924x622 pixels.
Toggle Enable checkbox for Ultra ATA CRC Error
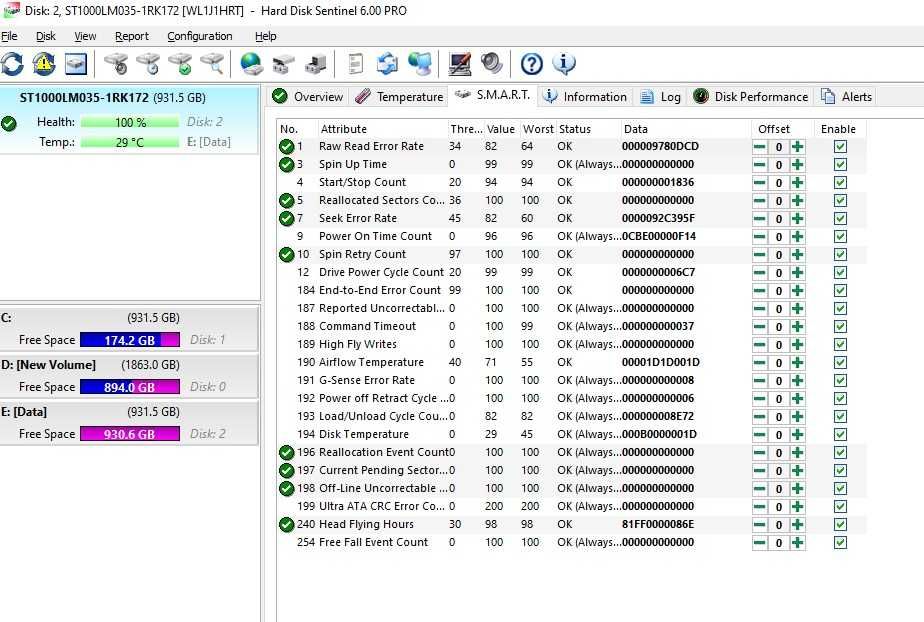point(840,507)
